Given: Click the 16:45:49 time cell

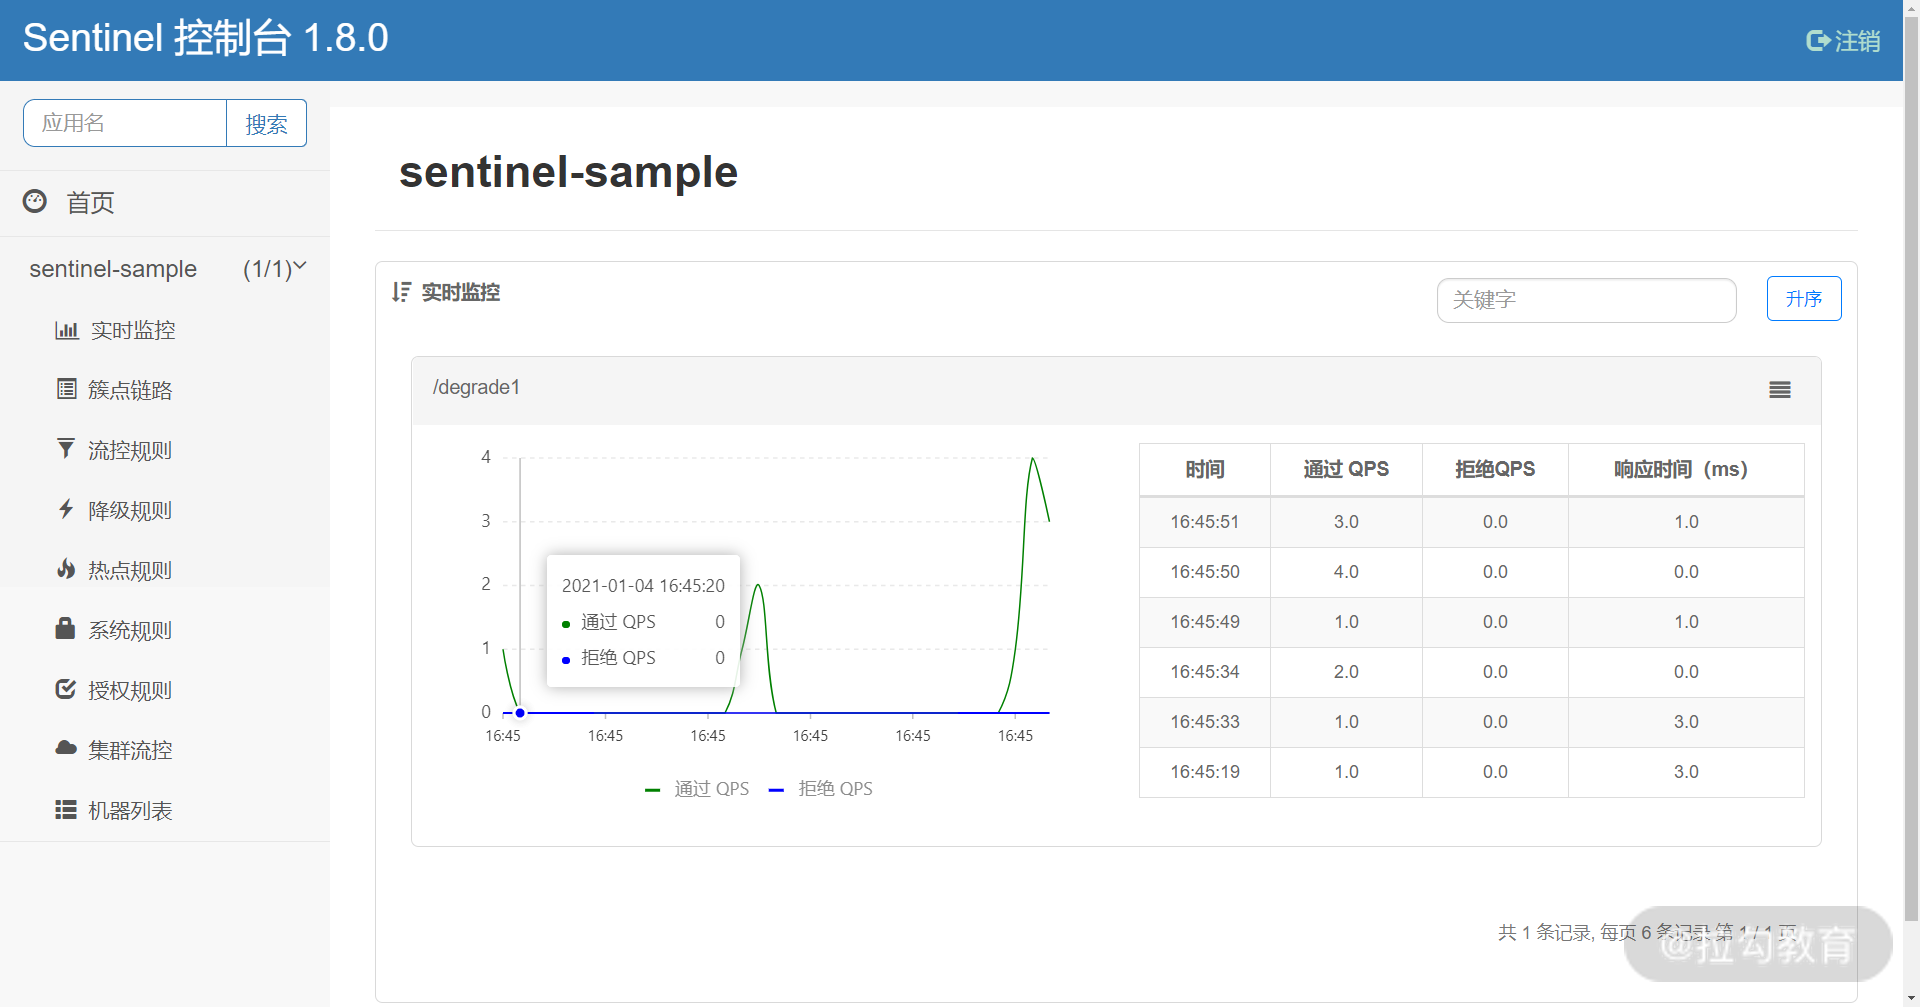Looking at the screenshot, I should [x=1205, y=622].
